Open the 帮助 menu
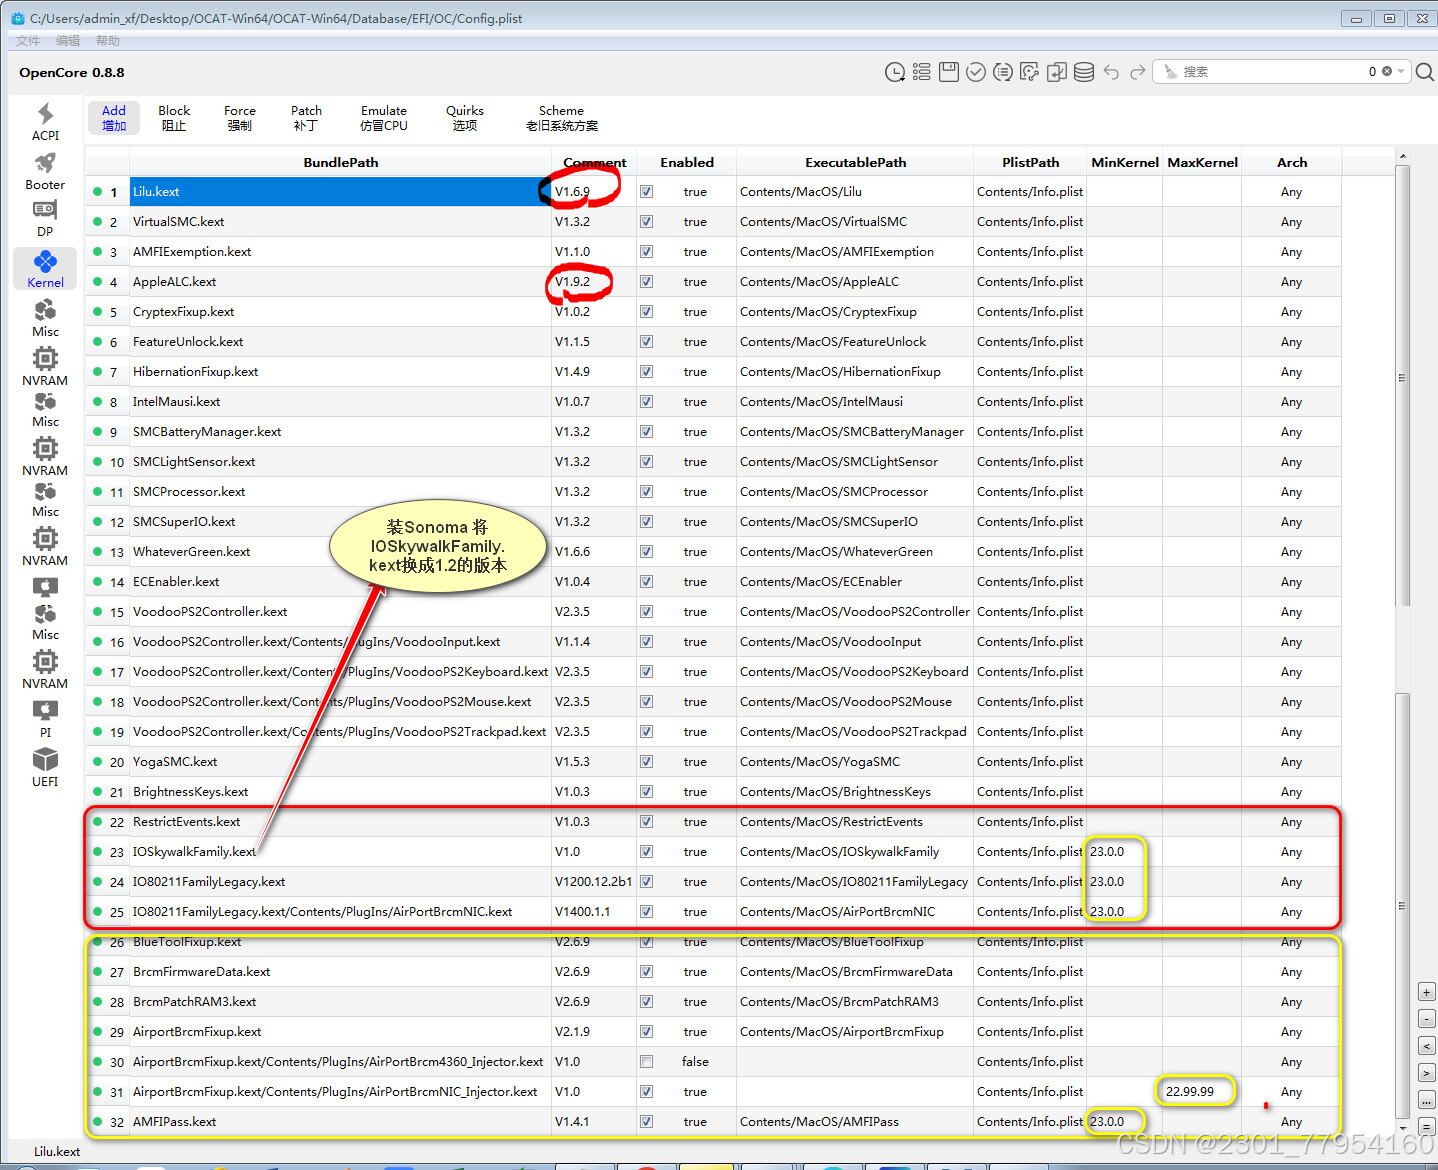This screenshot has height=1170, width=1438. [x=108, y=41]
